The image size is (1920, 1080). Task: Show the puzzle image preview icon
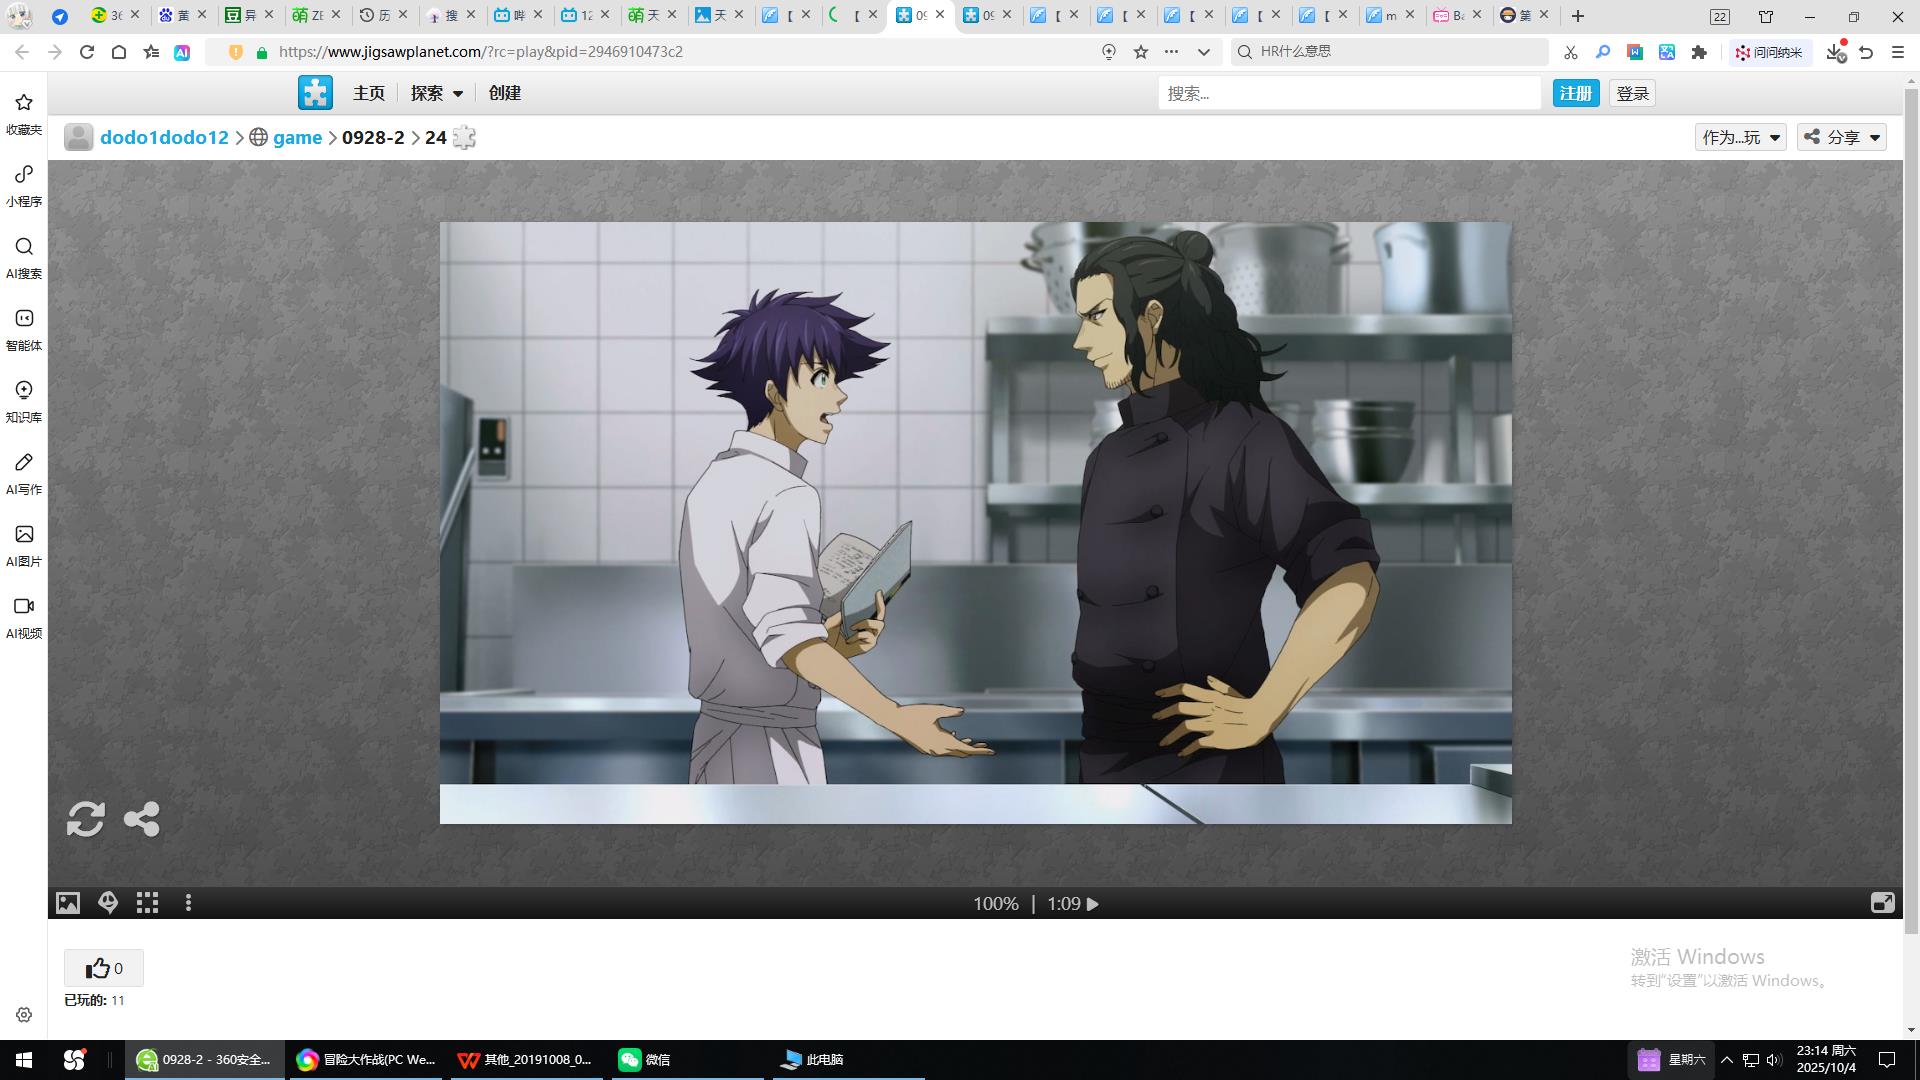[68, 903]
